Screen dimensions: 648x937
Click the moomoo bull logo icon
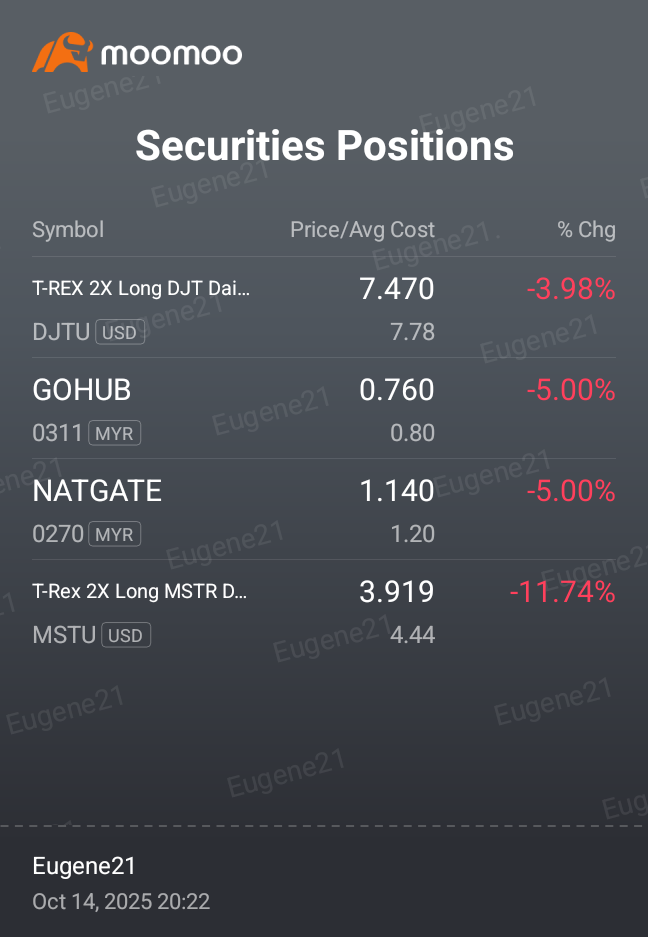(63, 53)
